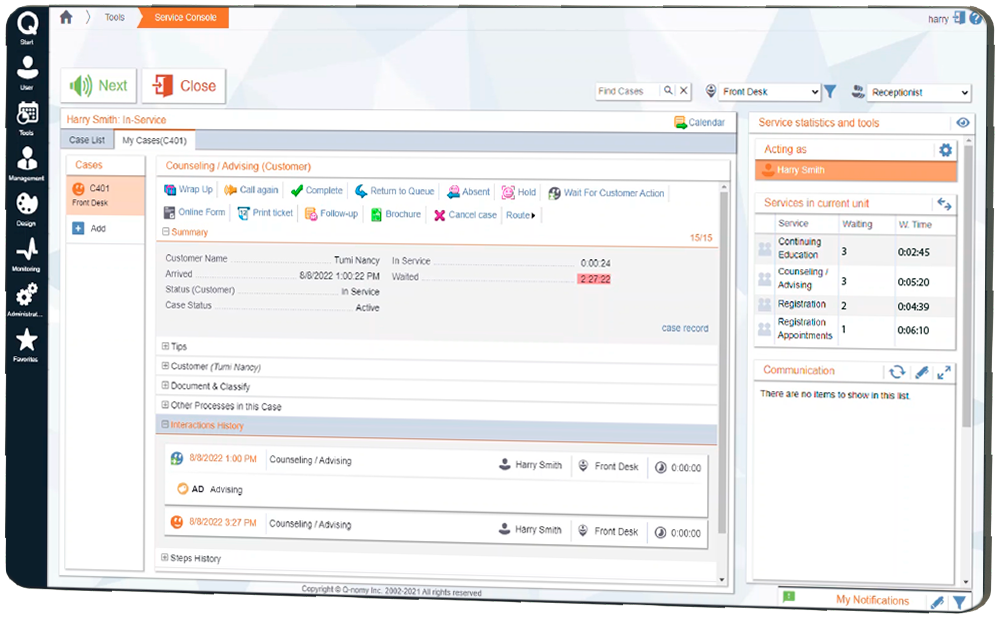
Task: Open the Brochure option
Action: [x=396, y=214]
